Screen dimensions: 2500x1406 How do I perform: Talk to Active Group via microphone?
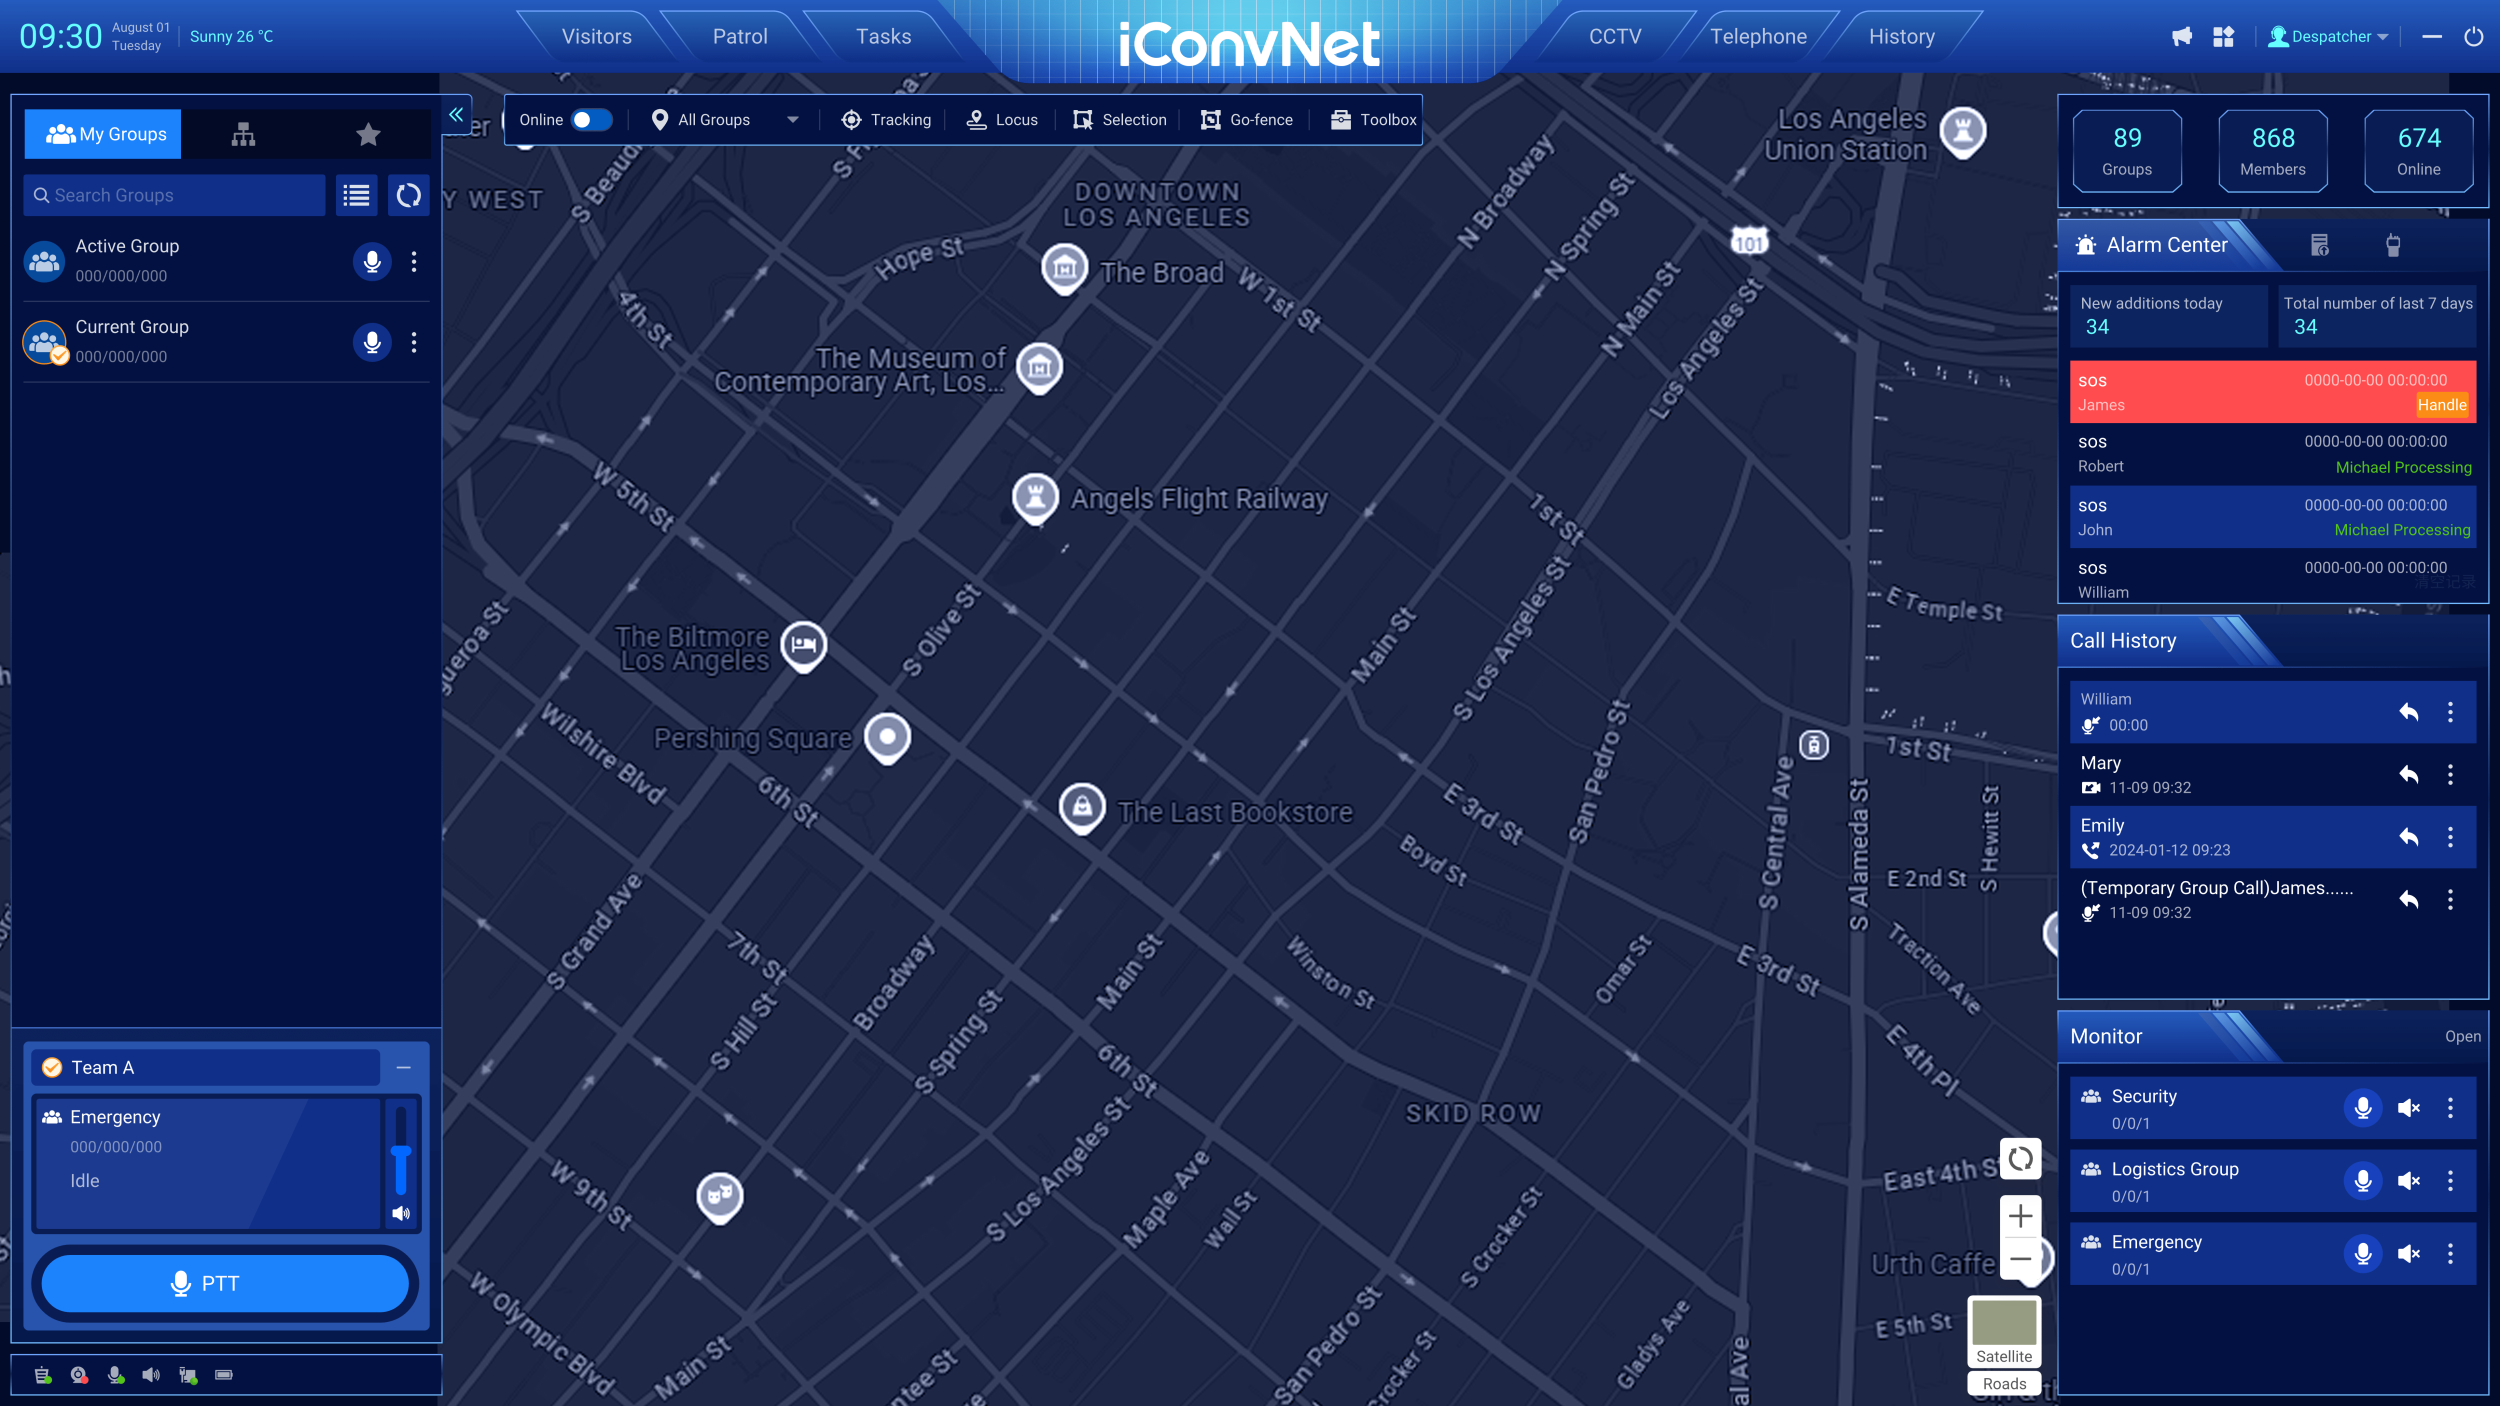[x=372, y=262]
